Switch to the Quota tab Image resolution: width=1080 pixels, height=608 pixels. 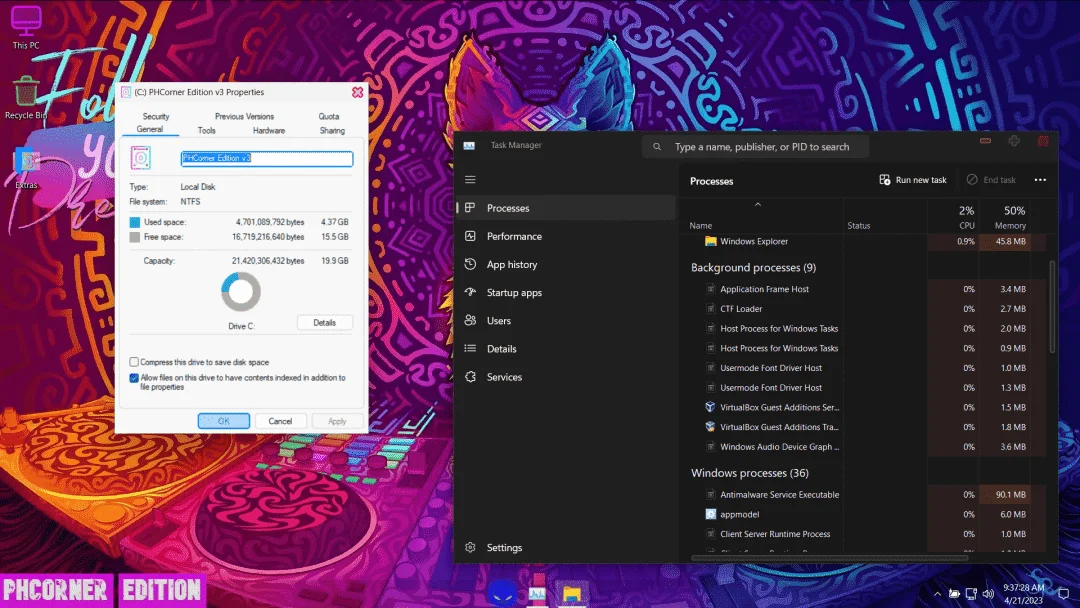[329, 116]
